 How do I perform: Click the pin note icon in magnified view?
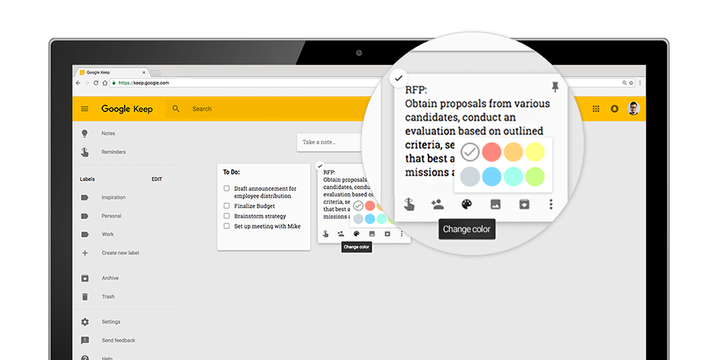point(556,87)
